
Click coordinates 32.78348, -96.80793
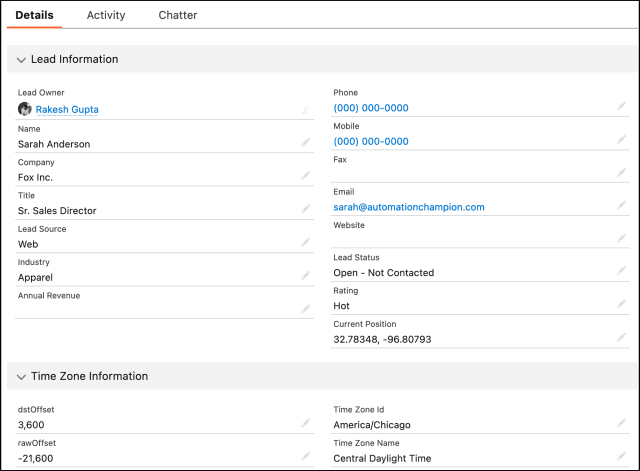click(x=382, y=339)
